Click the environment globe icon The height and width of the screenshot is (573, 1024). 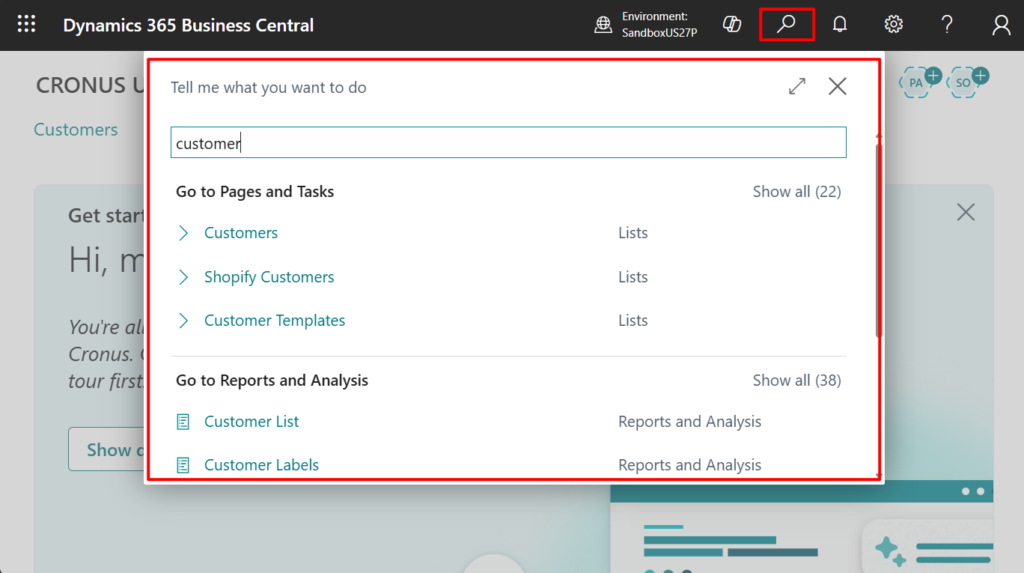603,25
